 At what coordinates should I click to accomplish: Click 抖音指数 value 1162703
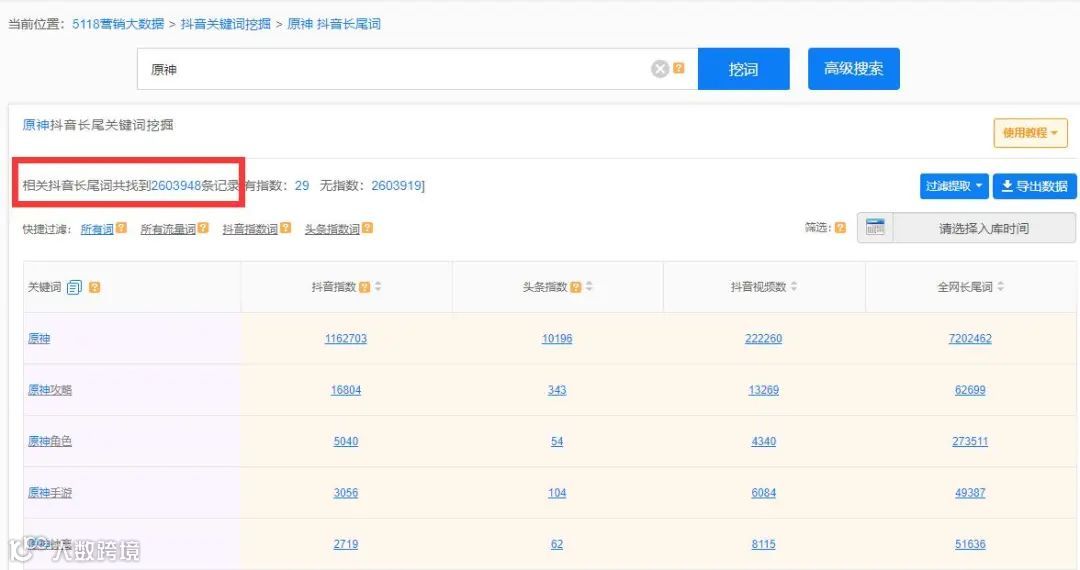pyautogui.click(x=346, y=339)
